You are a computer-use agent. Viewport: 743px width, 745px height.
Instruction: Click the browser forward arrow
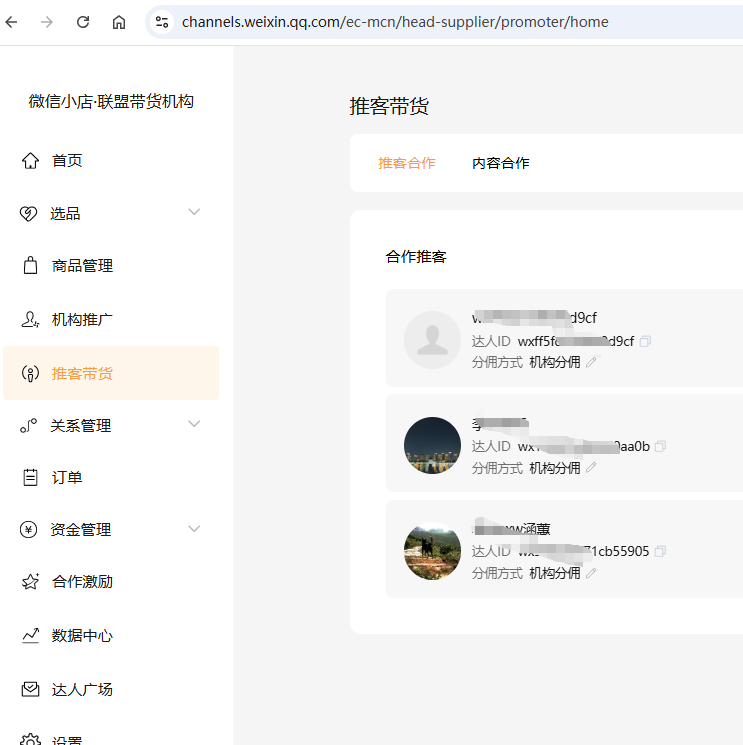pos(47,22)
